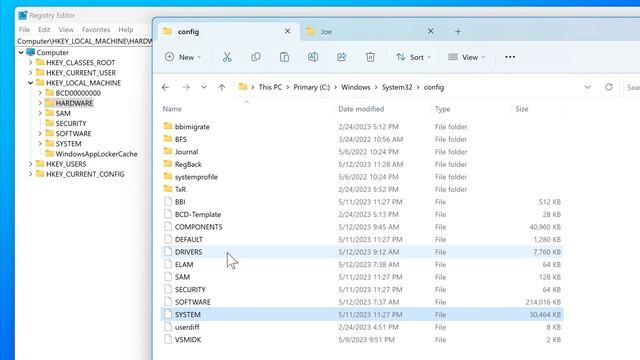Click the Computer icon in Registry tree
The width and height of the screenshot is (640, 360).
coord(31,52)
